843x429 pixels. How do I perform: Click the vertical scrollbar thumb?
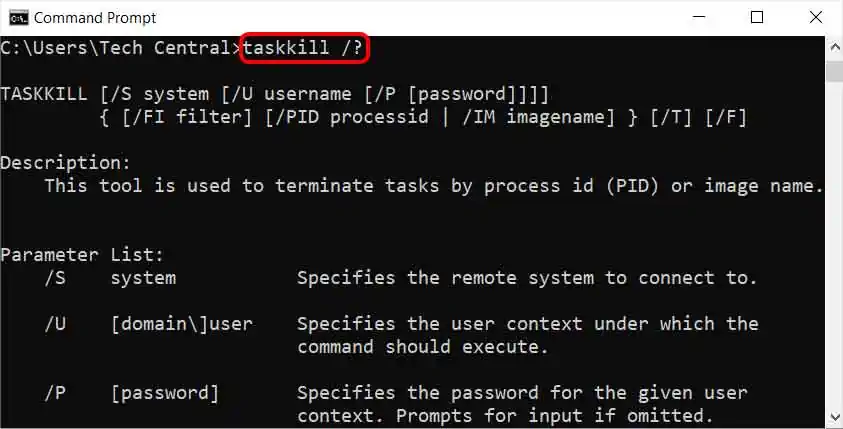click(x=833, y=72)
